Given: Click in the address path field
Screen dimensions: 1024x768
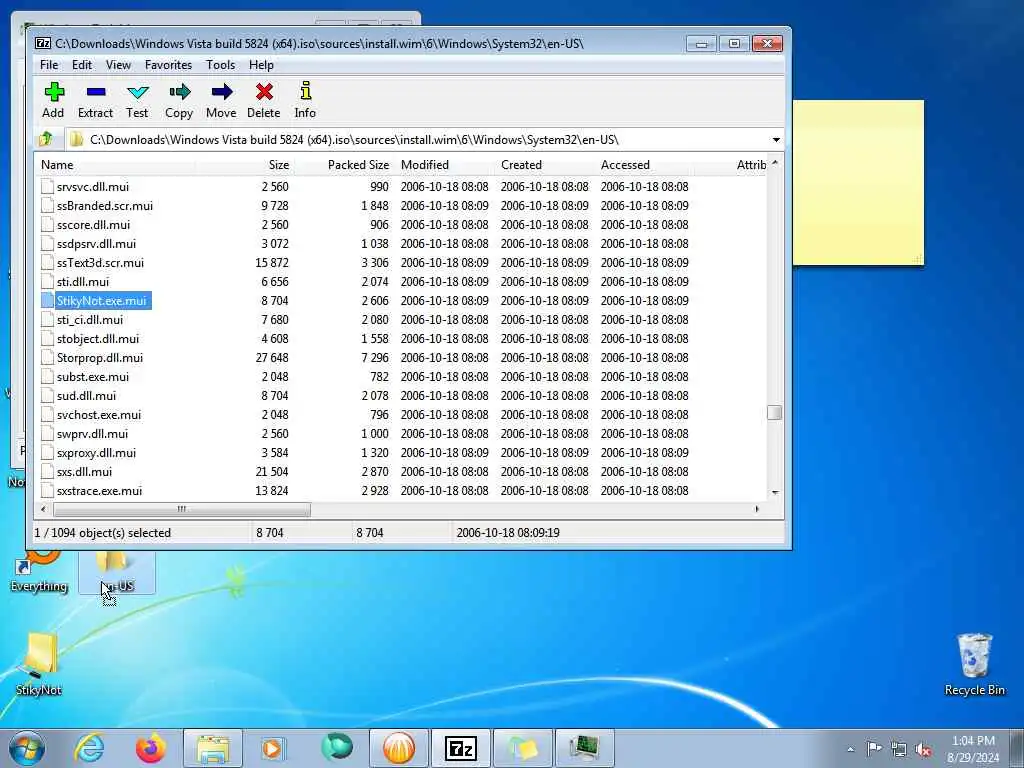Looking at the screenshot, I should [x=418, y=139].
